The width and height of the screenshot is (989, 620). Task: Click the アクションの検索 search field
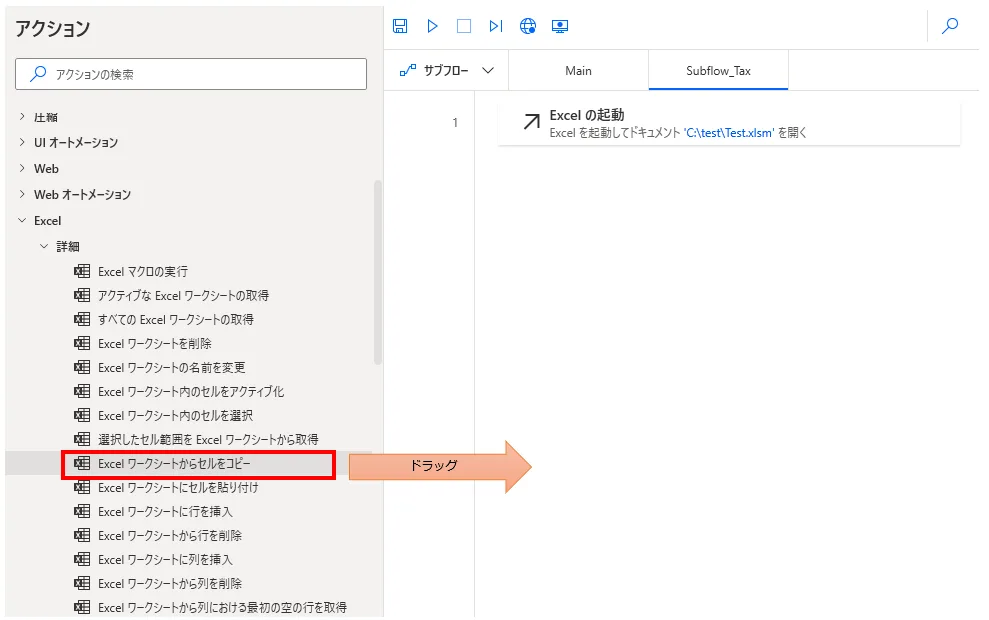coord(191,74)
